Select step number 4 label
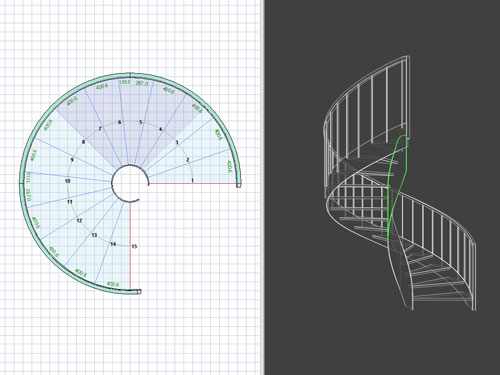Viewport: 500px width, 375px height. tap(160, 129)
